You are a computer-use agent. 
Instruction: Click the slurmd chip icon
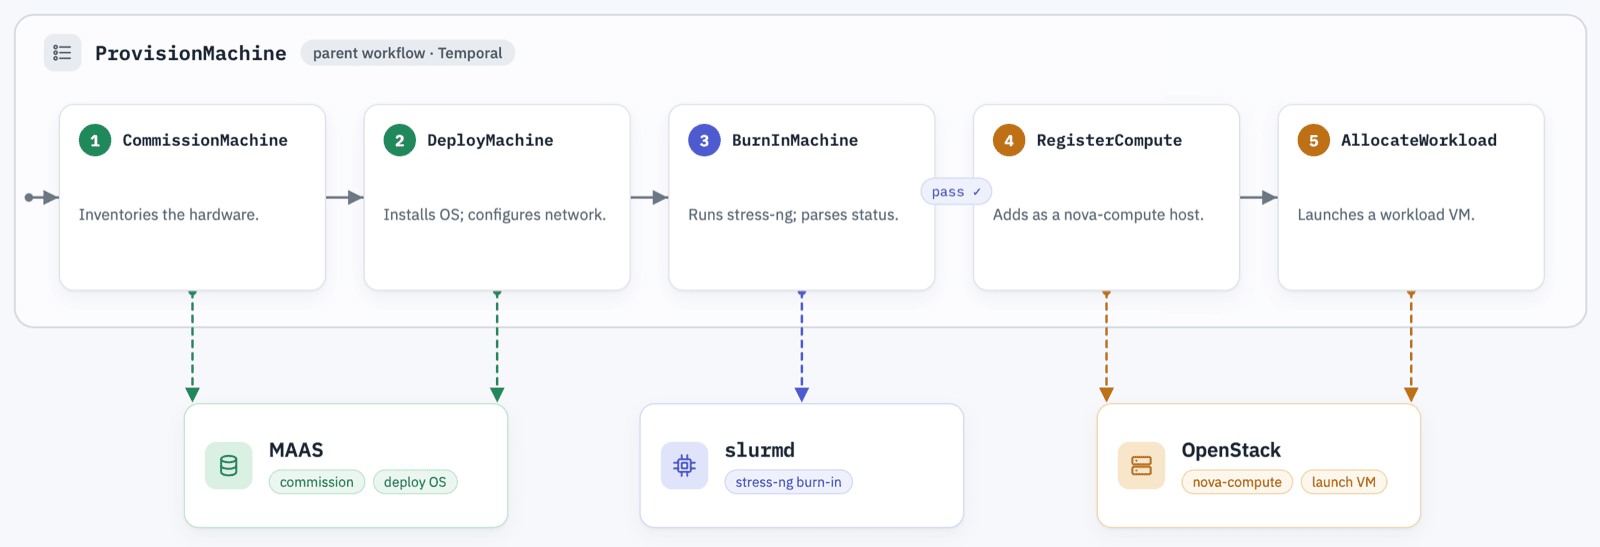coord(685,466)
